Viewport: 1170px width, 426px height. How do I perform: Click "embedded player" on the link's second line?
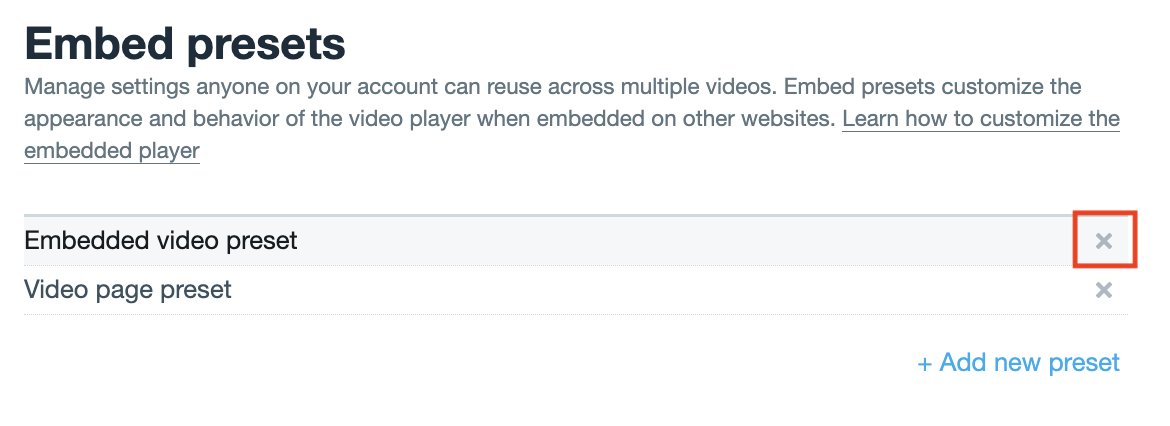(111, 151)
